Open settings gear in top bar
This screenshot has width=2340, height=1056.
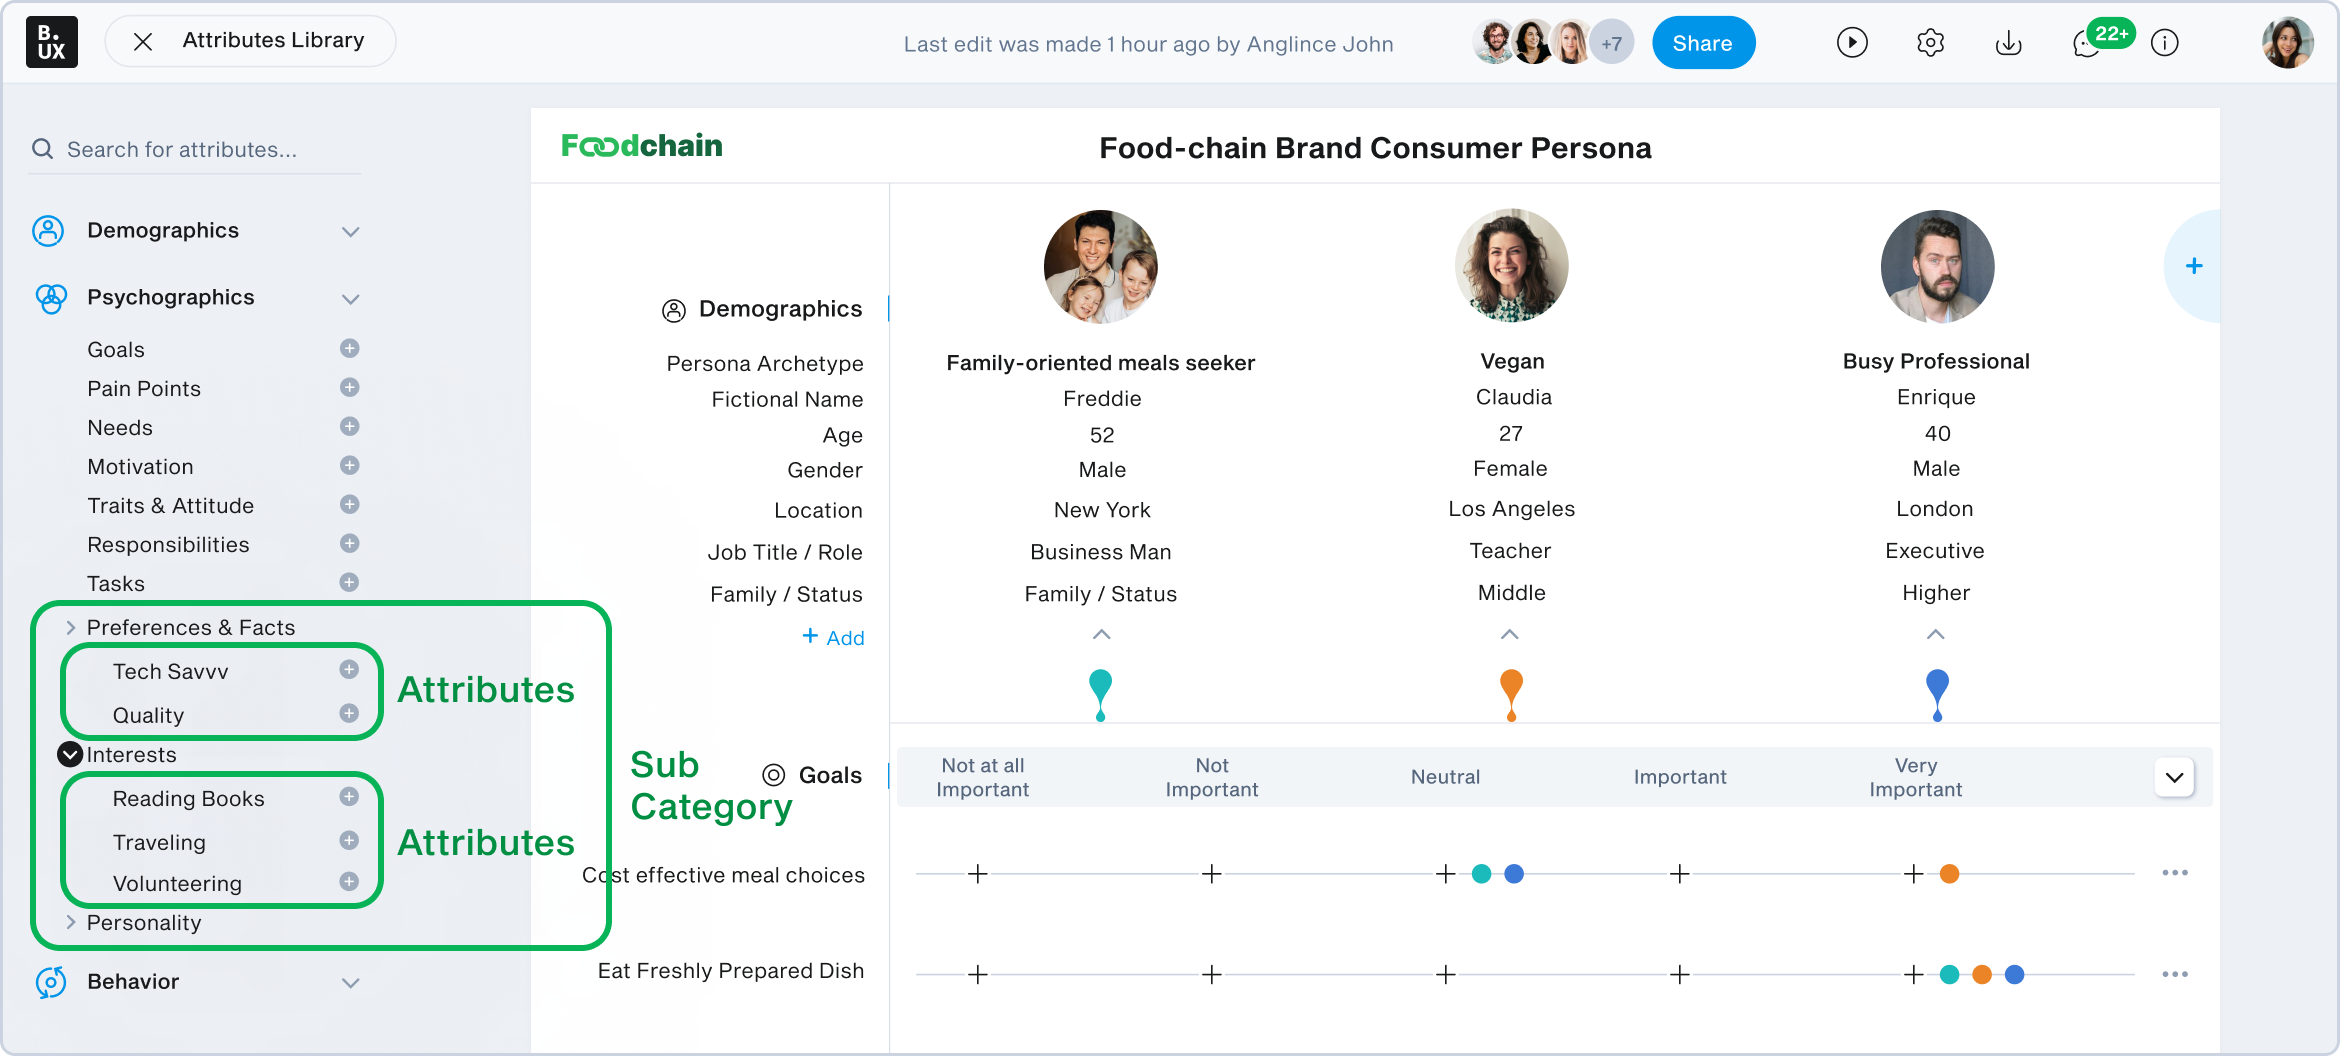(1930, 43)
